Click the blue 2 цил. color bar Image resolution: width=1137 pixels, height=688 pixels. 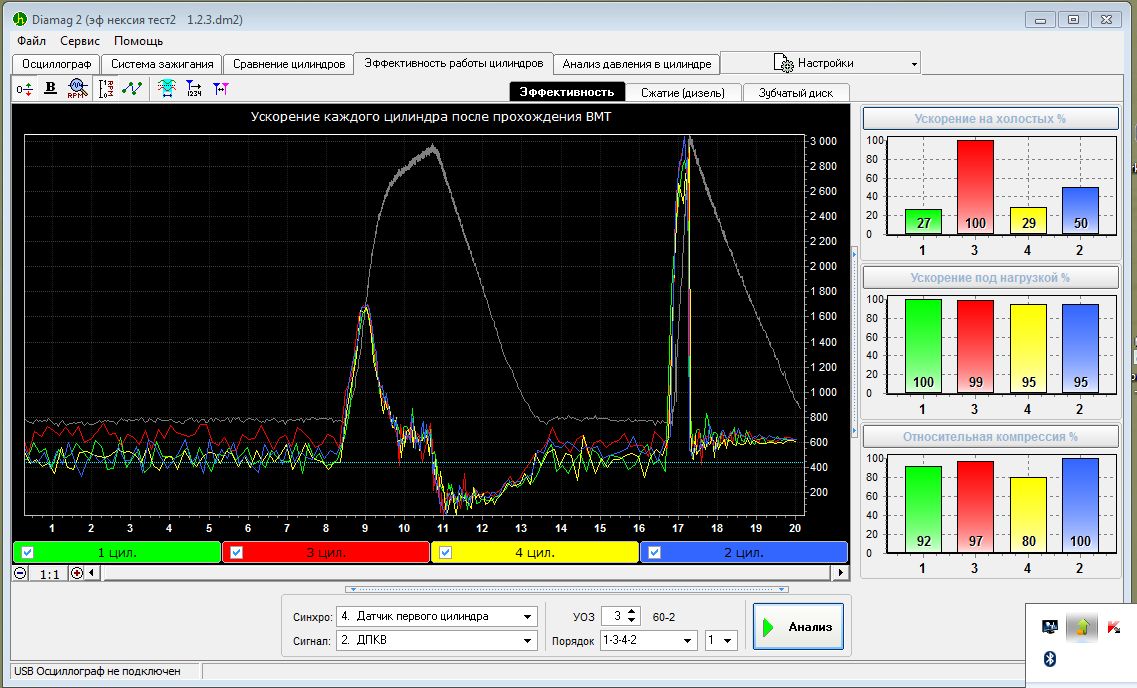click(x=744, y=552)
